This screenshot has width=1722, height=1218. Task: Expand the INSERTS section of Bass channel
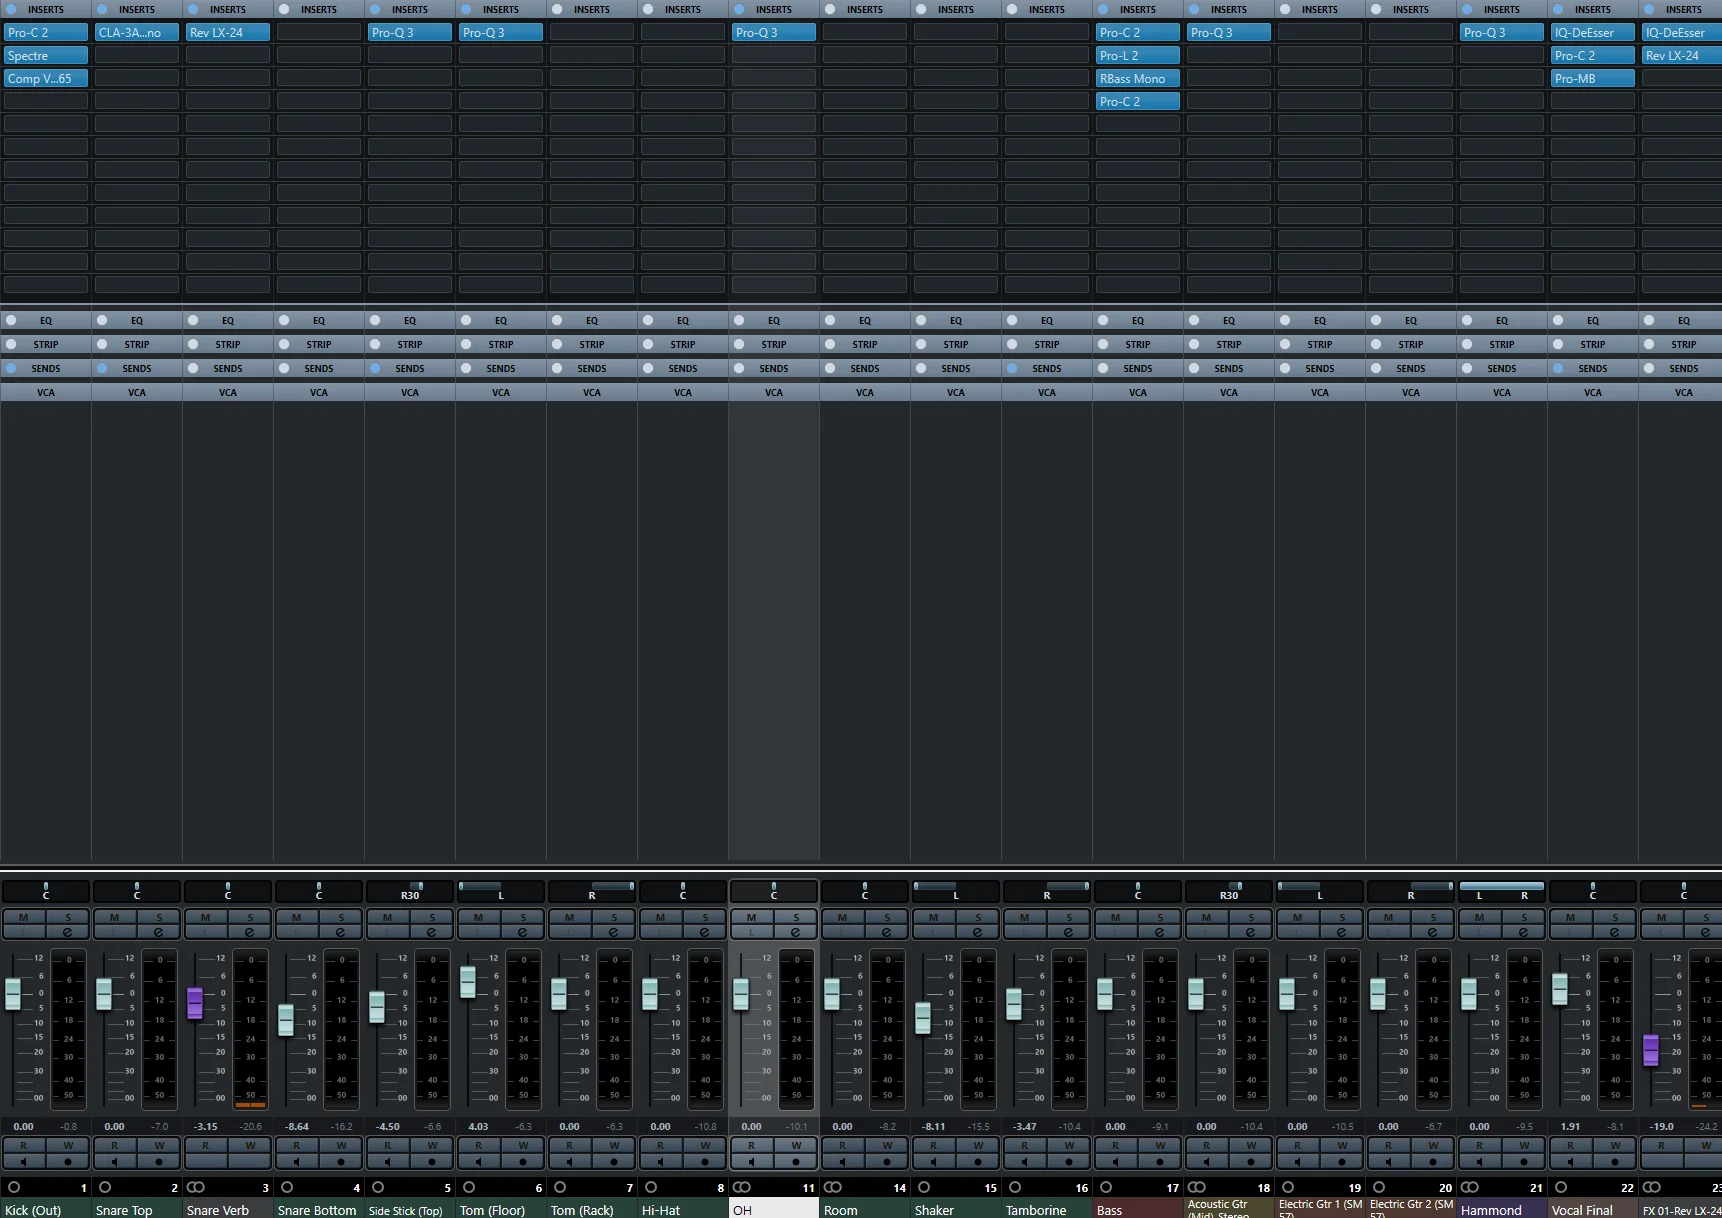(x=1138, y=9)
